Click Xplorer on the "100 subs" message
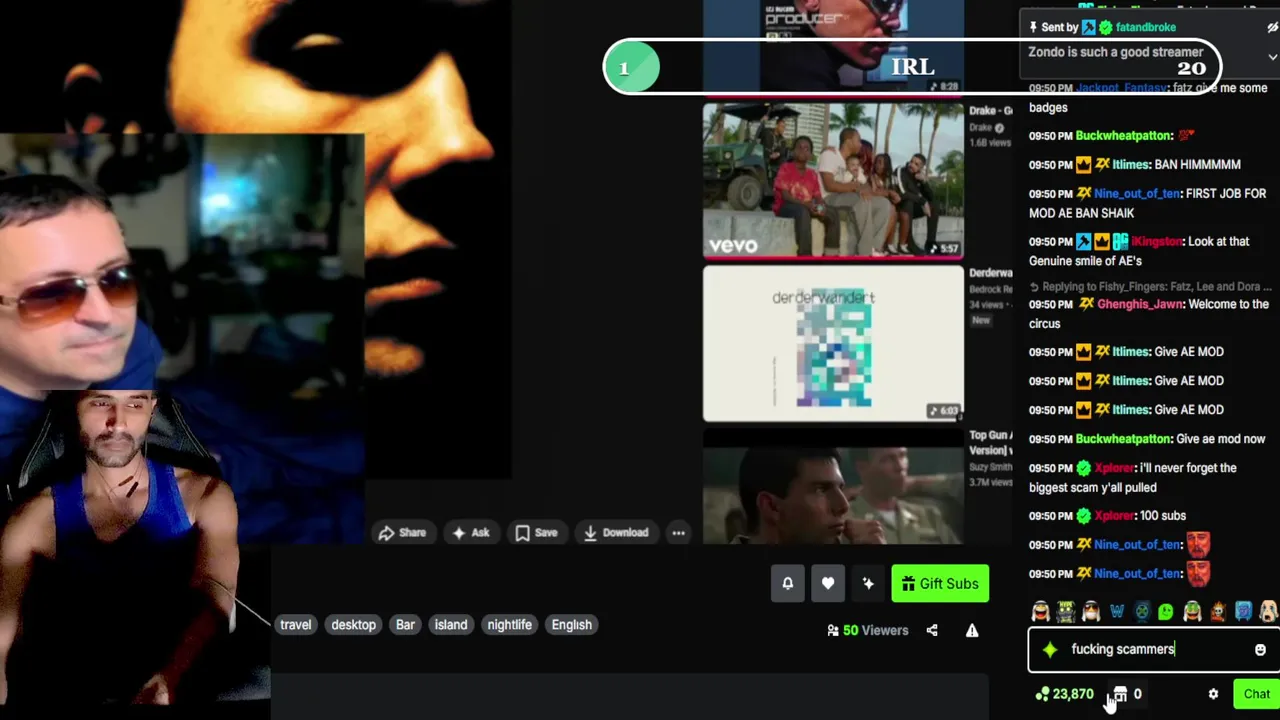 (x=1114, y=516)
